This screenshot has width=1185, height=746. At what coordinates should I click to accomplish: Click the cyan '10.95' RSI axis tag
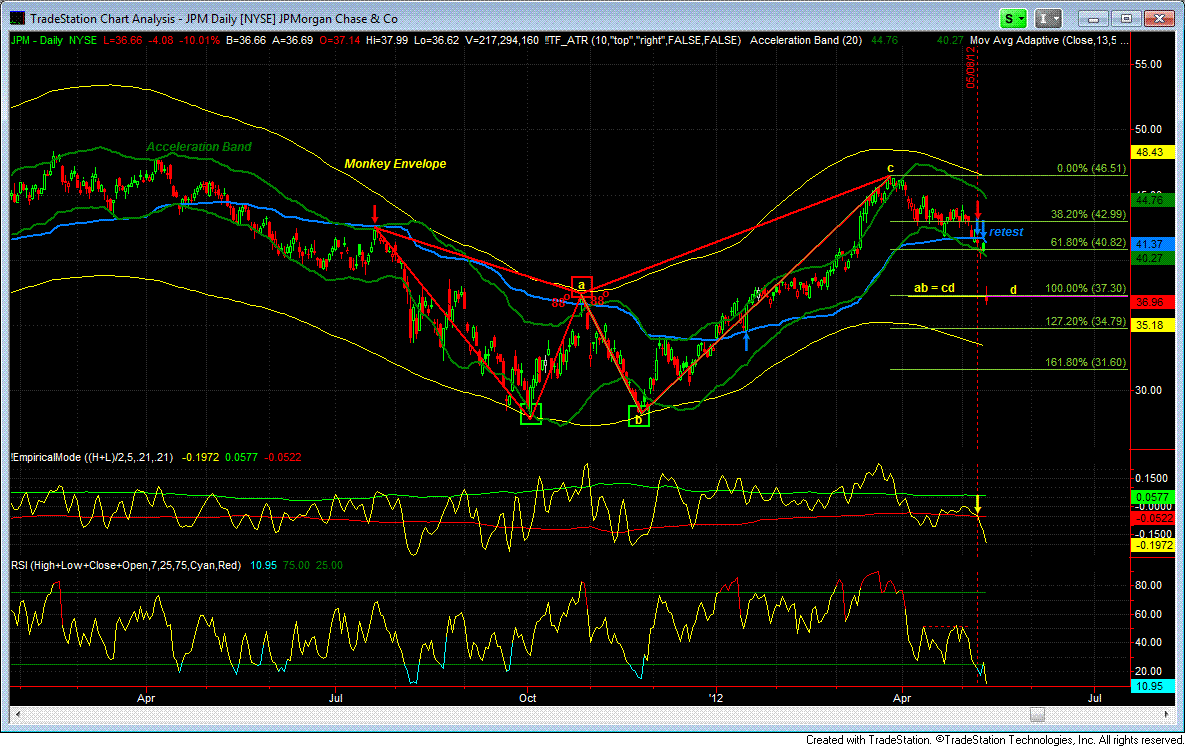(1152, 686)
